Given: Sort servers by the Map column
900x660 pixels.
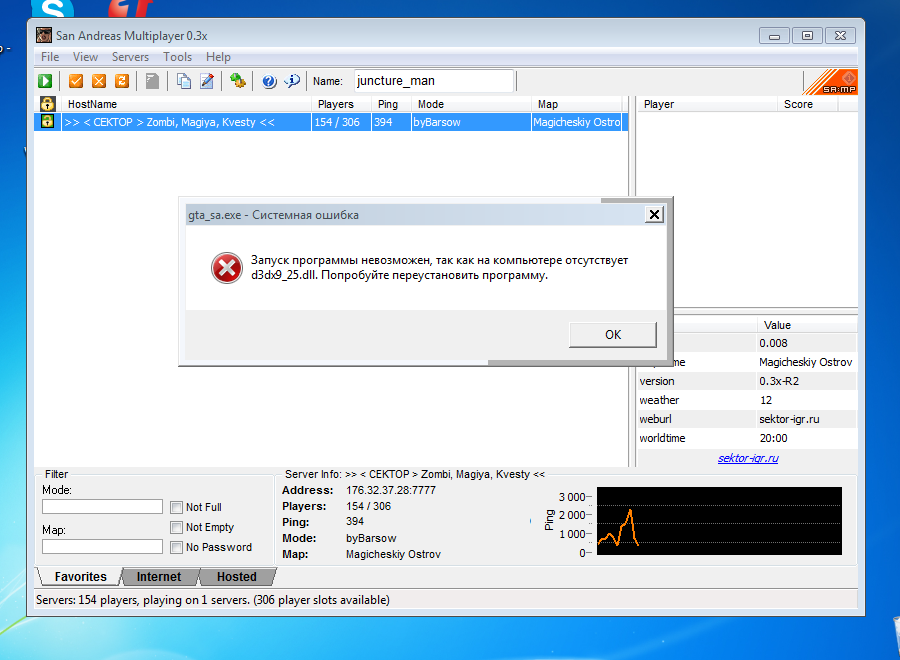Looking at the screenshot, I should (577, 104).
